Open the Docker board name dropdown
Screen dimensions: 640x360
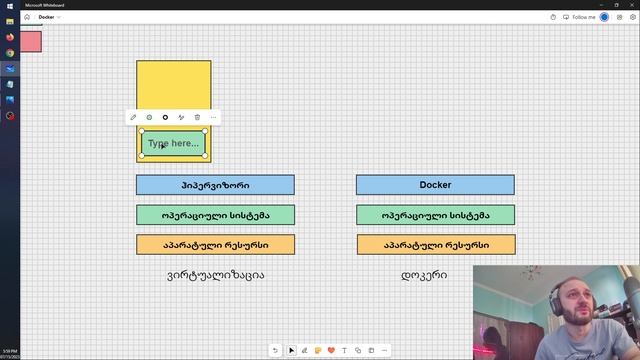49,17
